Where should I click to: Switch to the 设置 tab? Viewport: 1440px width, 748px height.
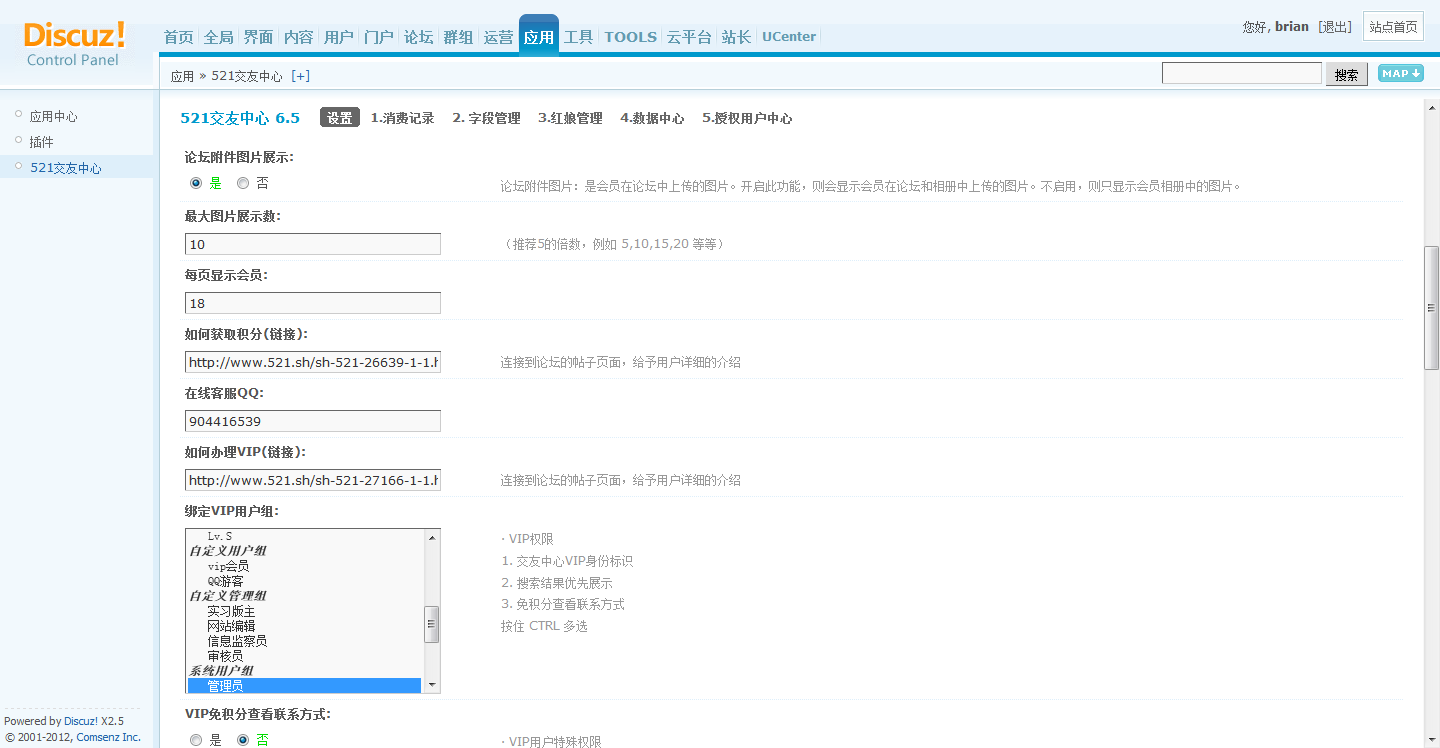(x=340, y=118)
